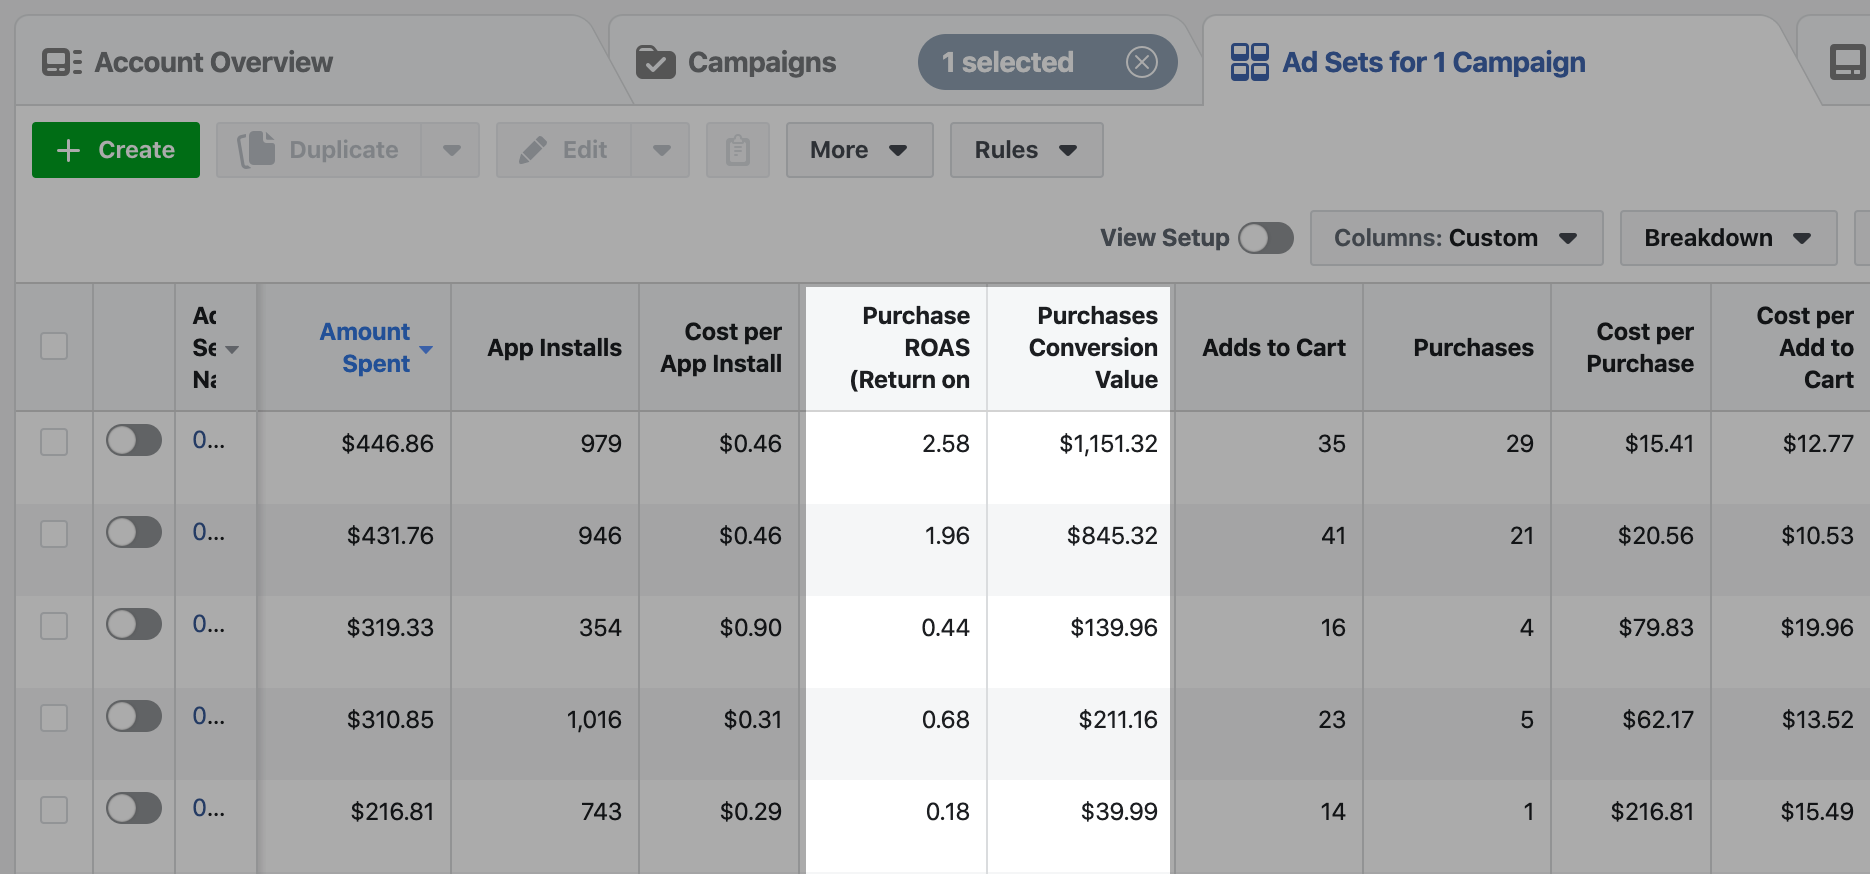Click the Cost per App Install header
1870x874 pixels.
721,347
